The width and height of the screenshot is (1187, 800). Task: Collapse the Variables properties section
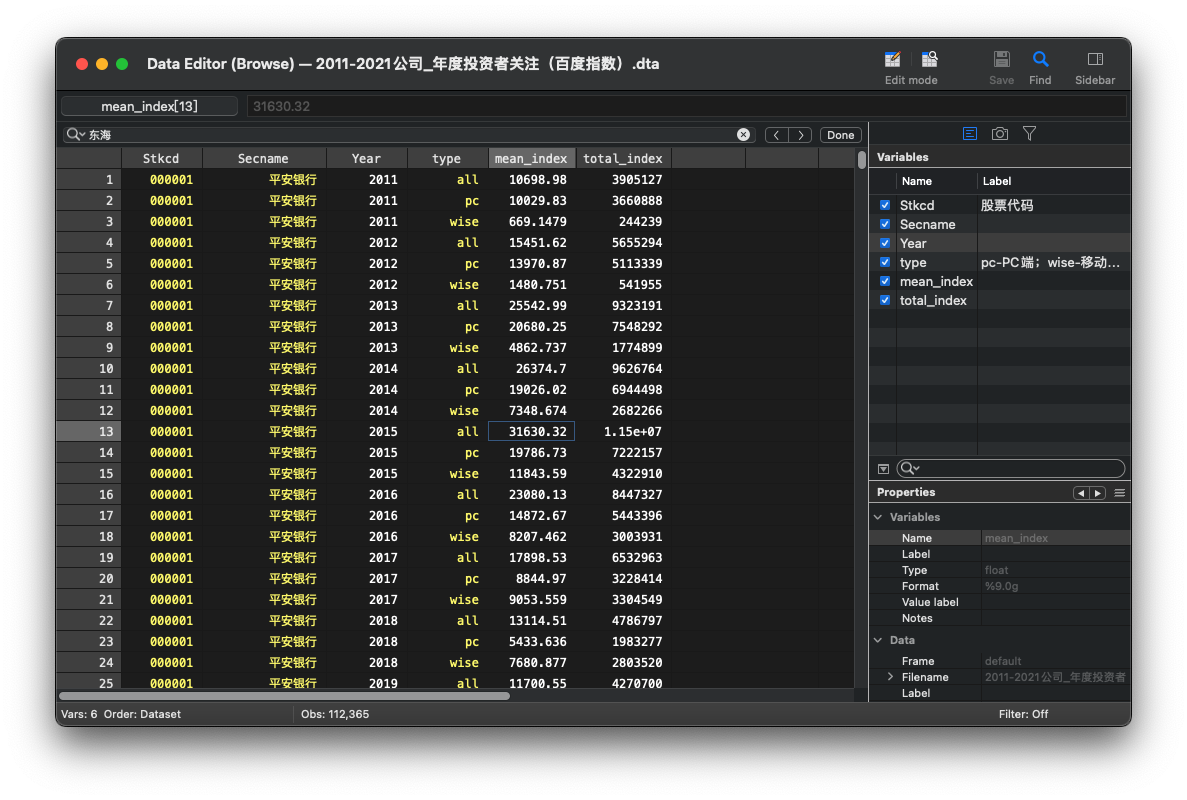pos(878,517)
